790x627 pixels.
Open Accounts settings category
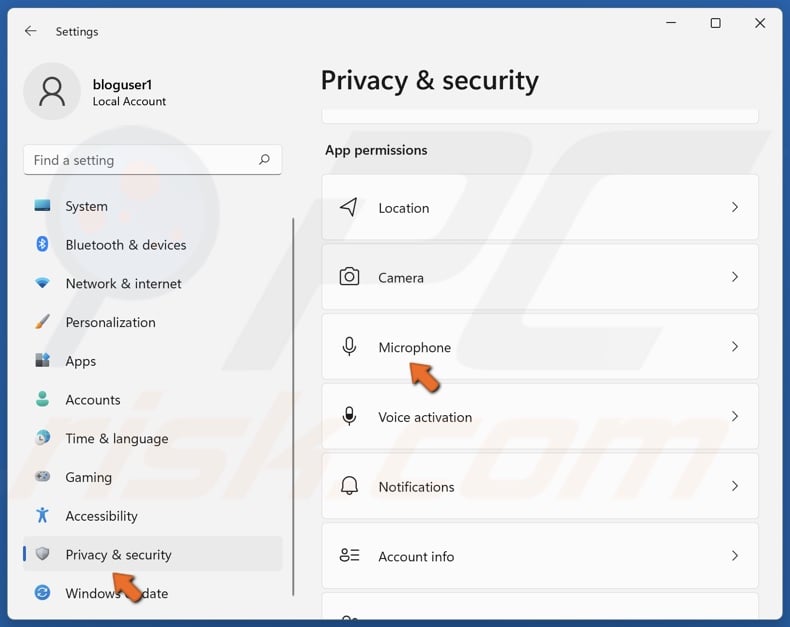tap(153, 400)
